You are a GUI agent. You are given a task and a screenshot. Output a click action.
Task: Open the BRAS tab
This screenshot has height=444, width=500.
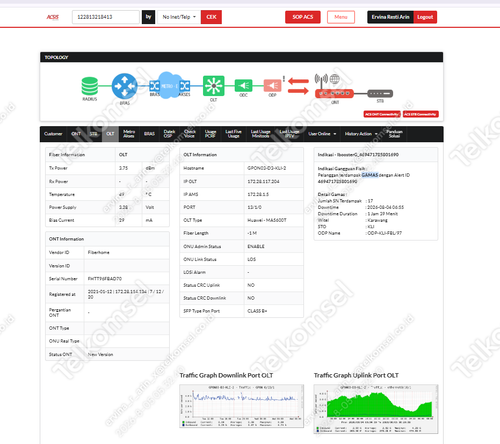149,134
